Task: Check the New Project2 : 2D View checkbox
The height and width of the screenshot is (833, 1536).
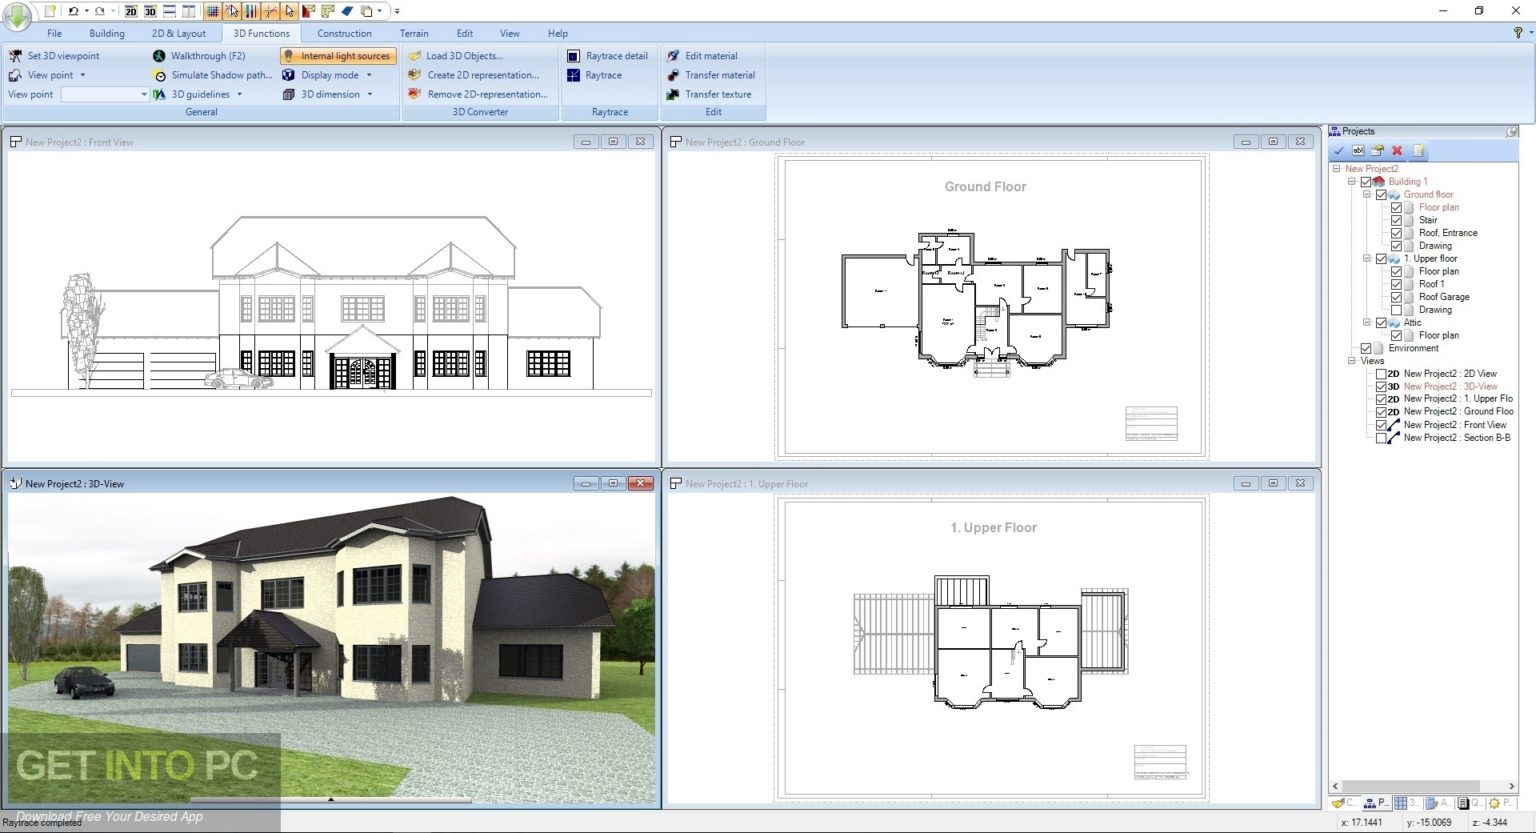Action: [1381, 374]
